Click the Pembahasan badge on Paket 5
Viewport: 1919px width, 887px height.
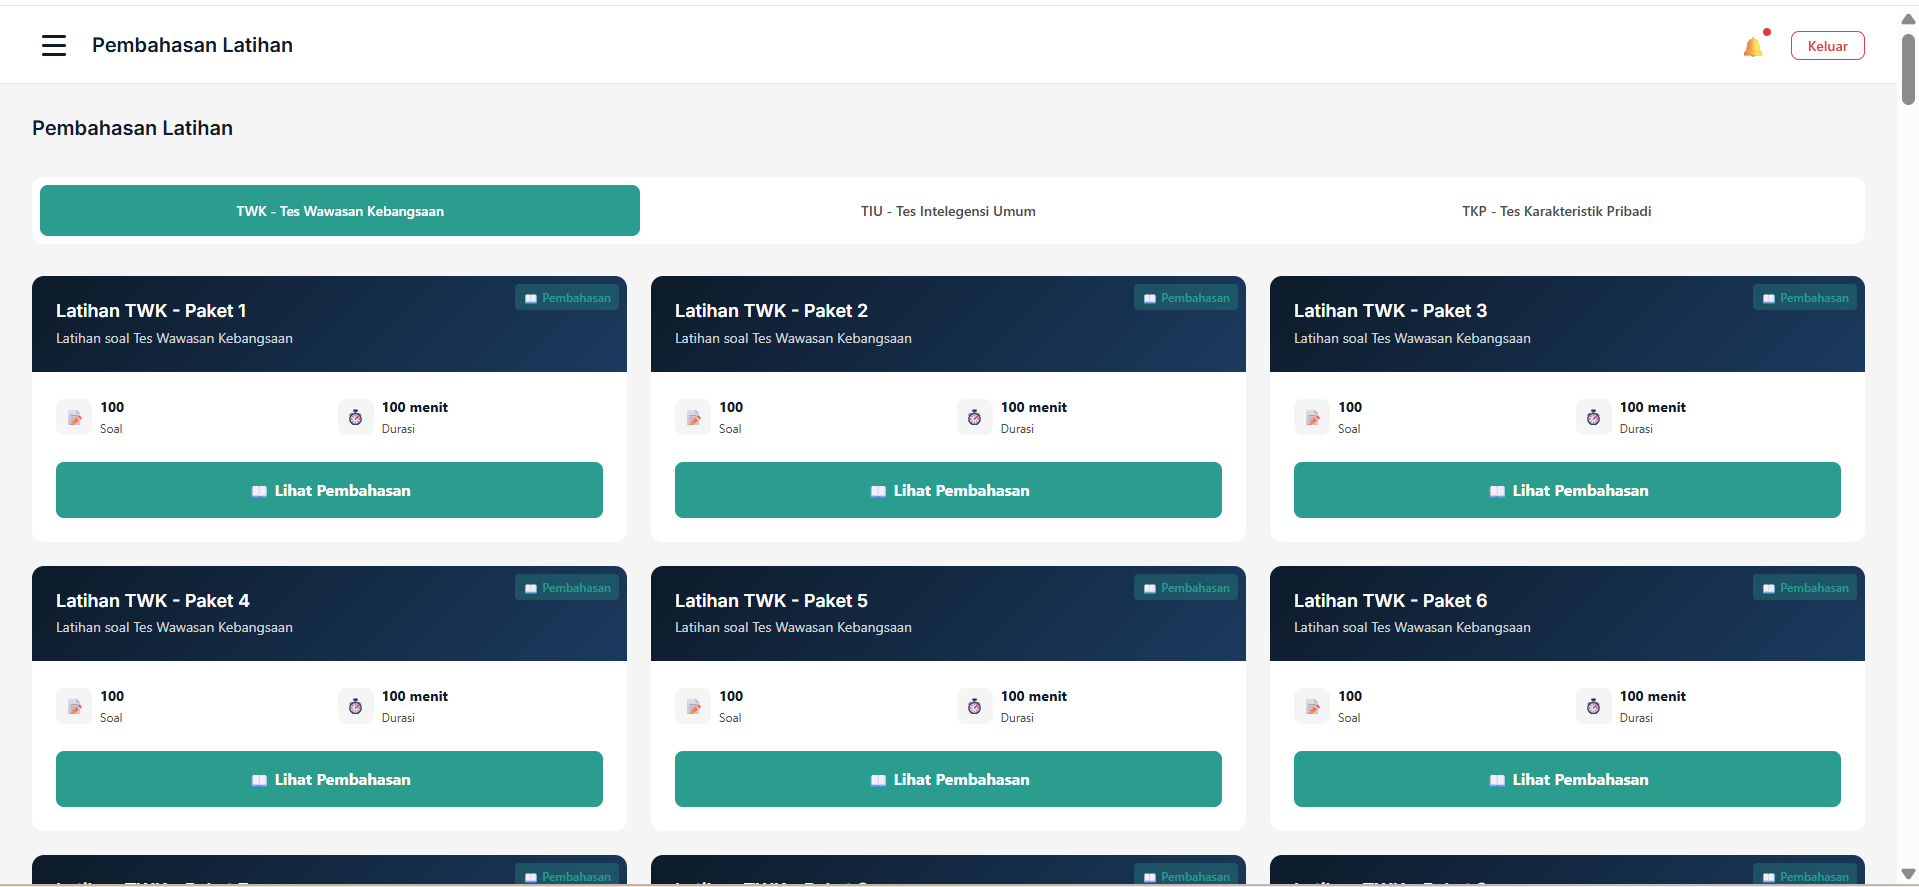tap(1185, 588)
